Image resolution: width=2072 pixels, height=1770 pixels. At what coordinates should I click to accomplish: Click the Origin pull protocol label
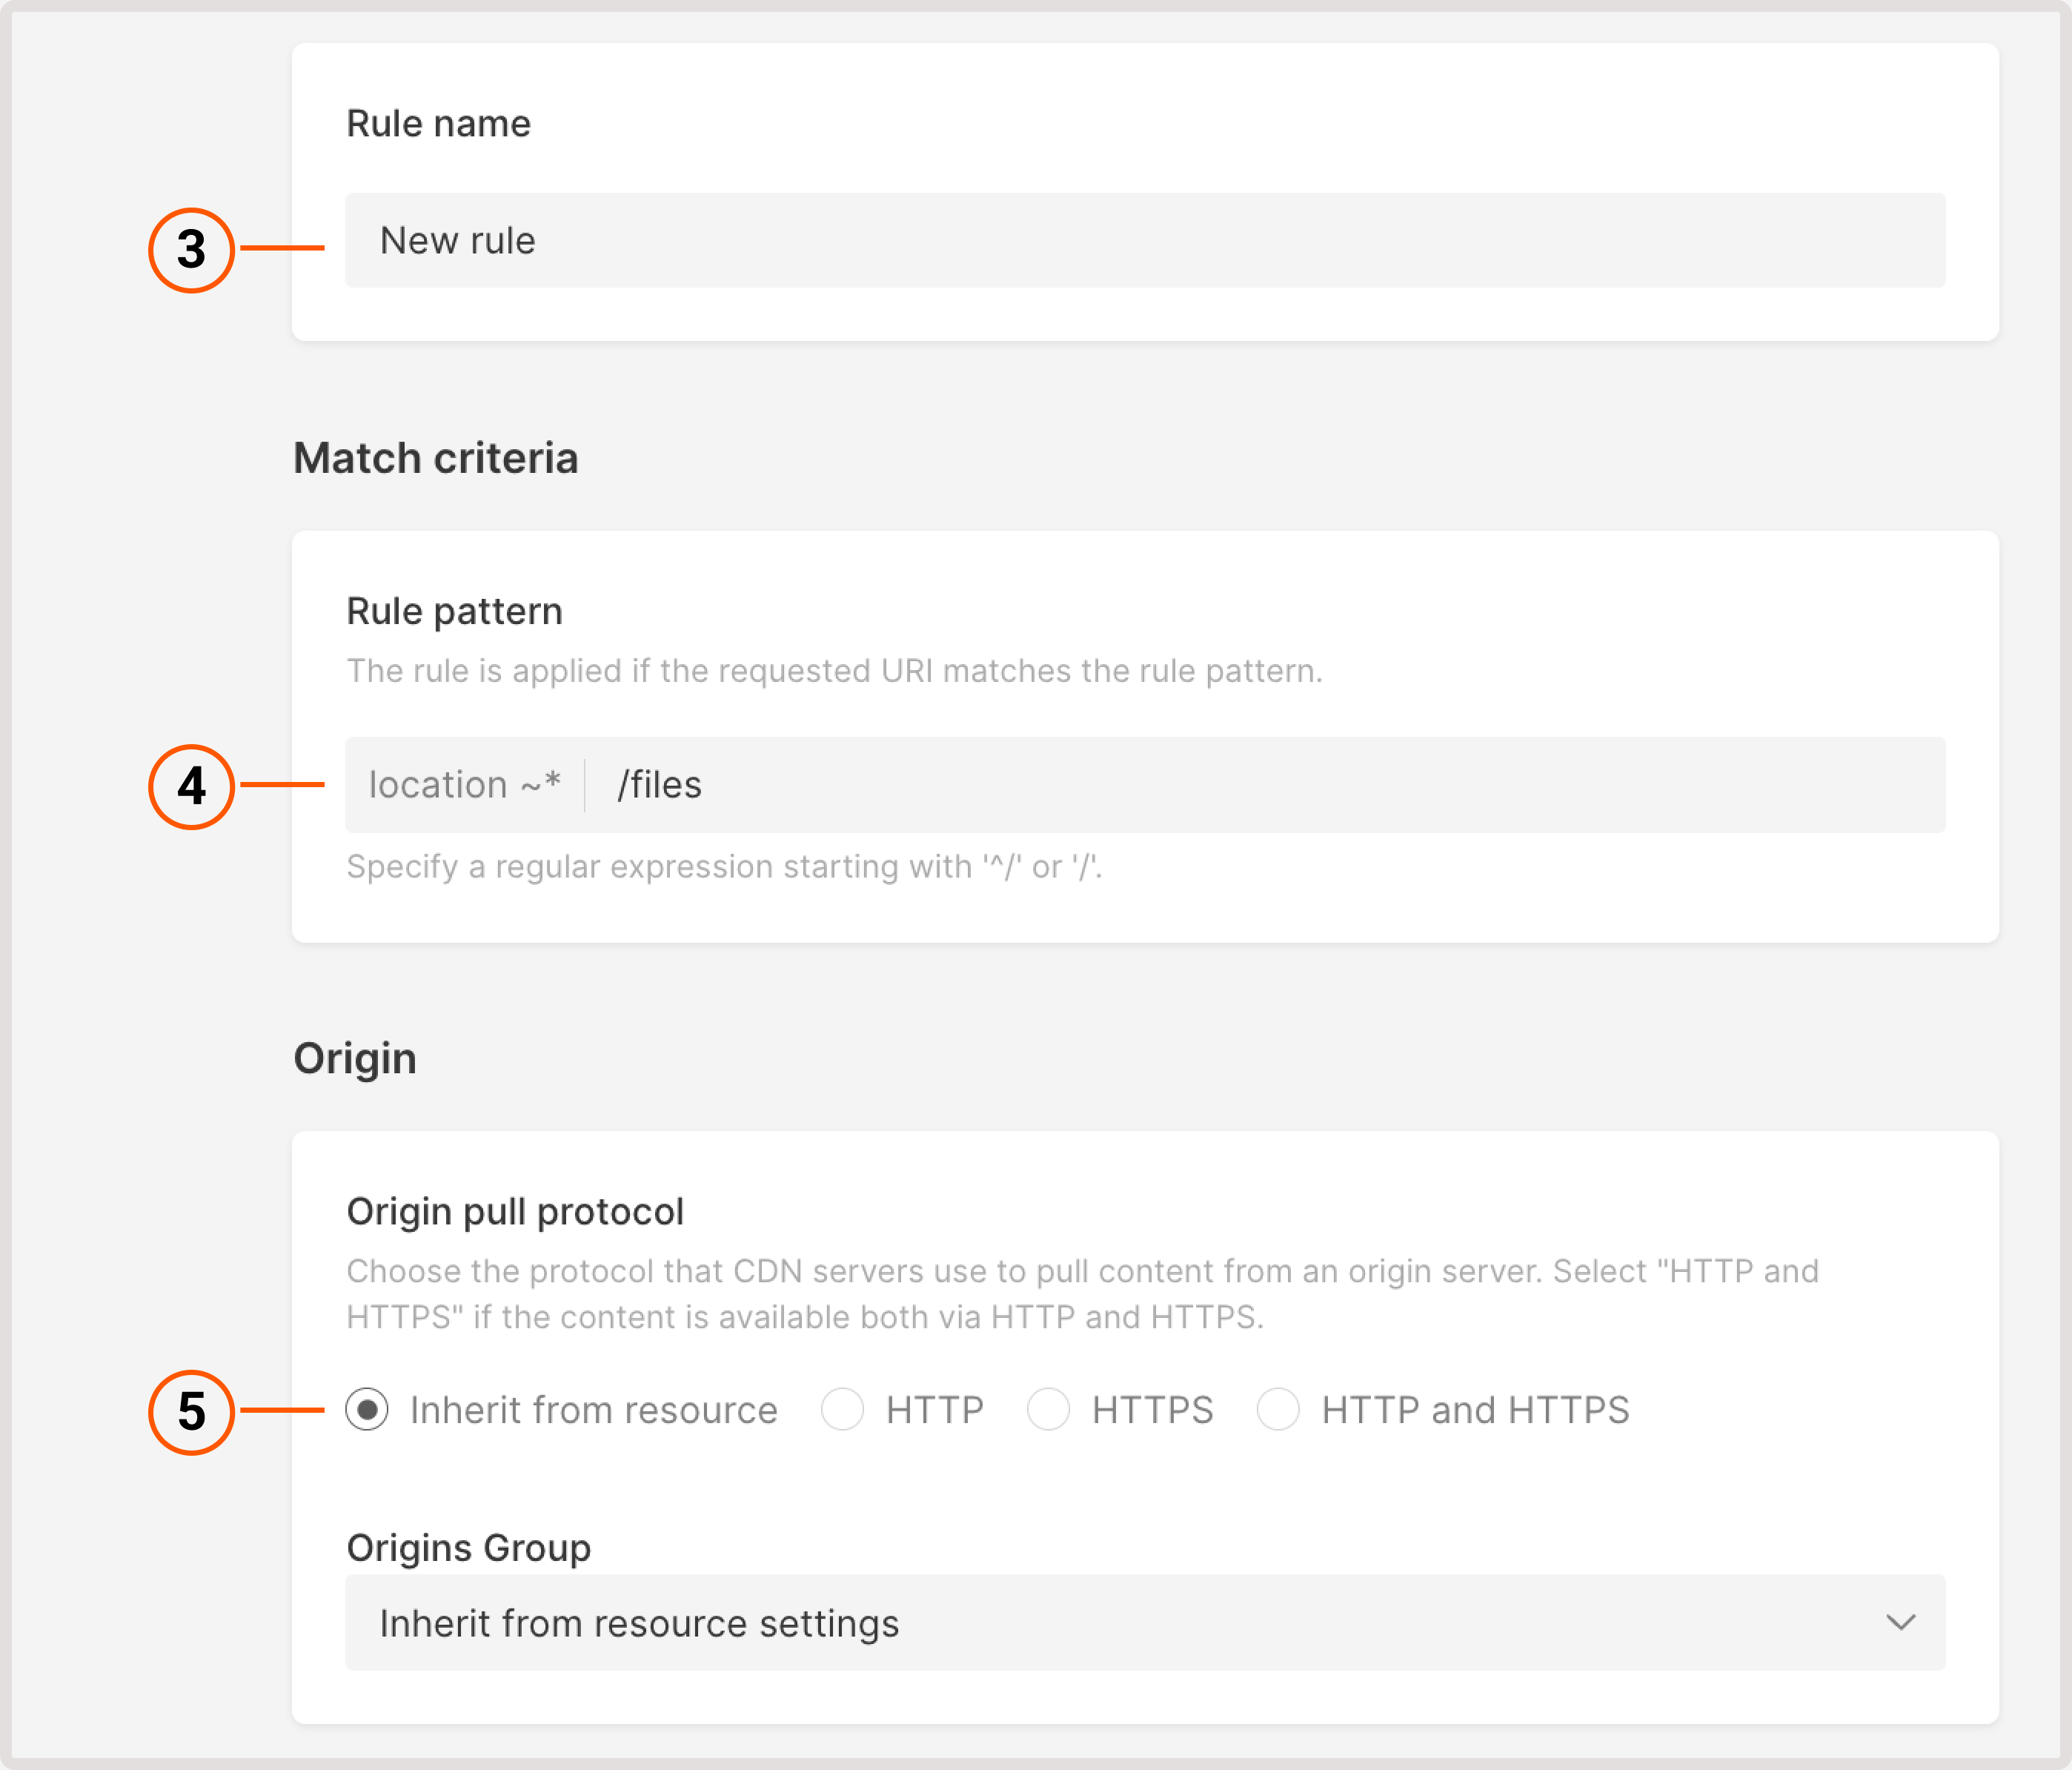pos(515,1211)
